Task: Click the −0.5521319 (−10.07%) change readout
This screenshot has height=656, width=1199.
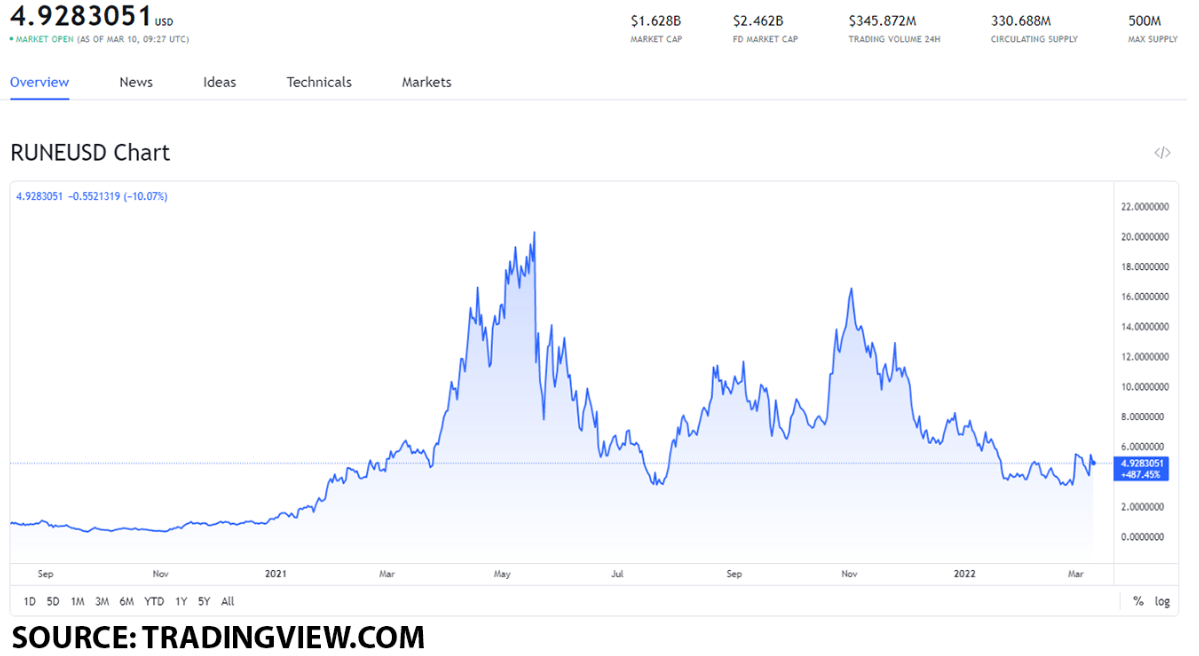Action: [118, 196]
